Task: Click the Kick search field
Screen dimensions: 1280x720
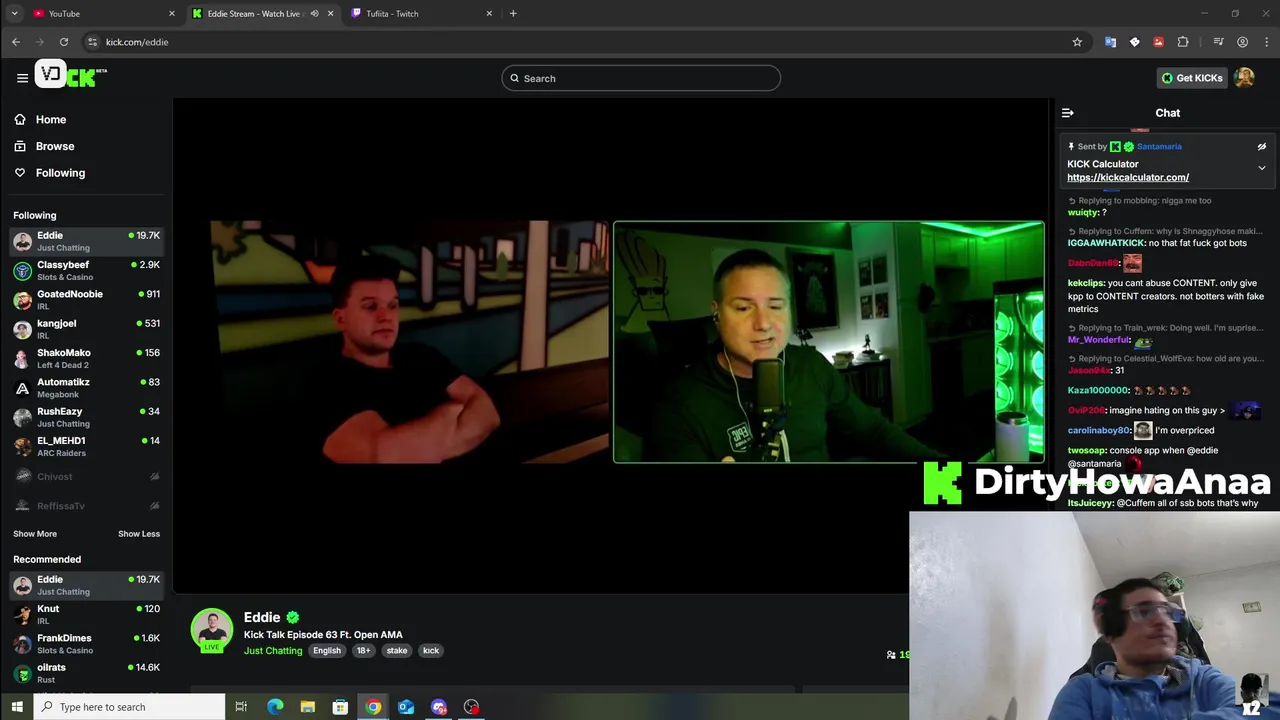Action: [x=641, y=78]
